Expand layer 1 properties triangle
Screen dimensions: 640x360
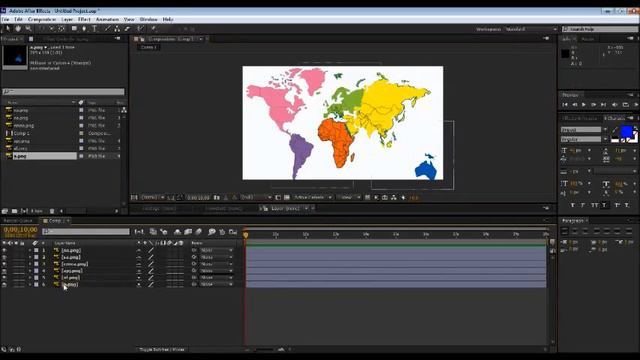coord(30,250)
